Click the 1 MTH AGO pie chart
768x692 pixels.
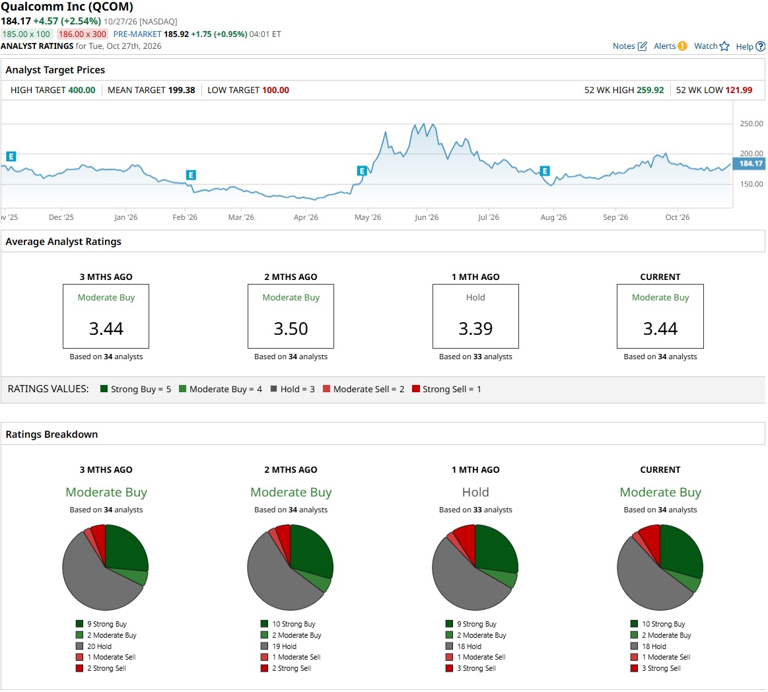(475, 567)
